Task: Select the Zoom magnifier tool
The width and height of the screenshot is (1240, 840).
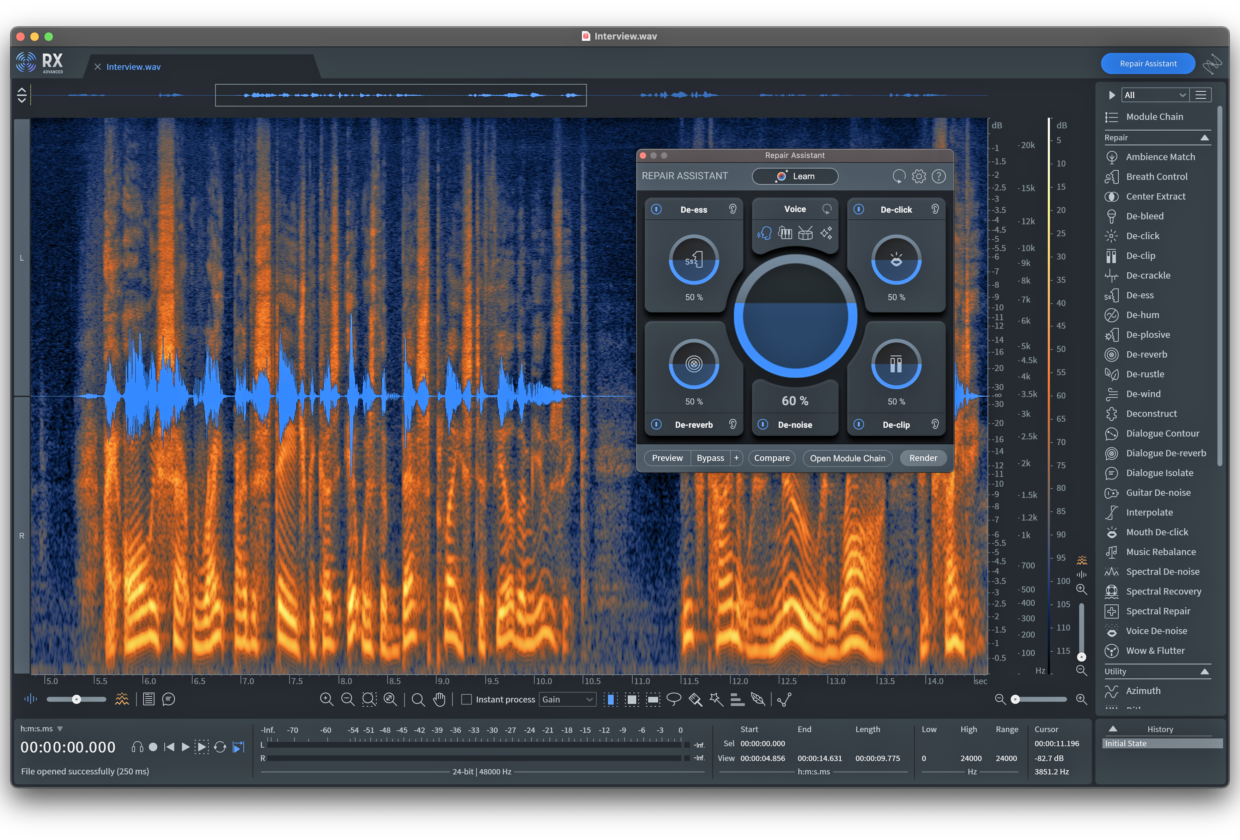Action: coord(418,700)
